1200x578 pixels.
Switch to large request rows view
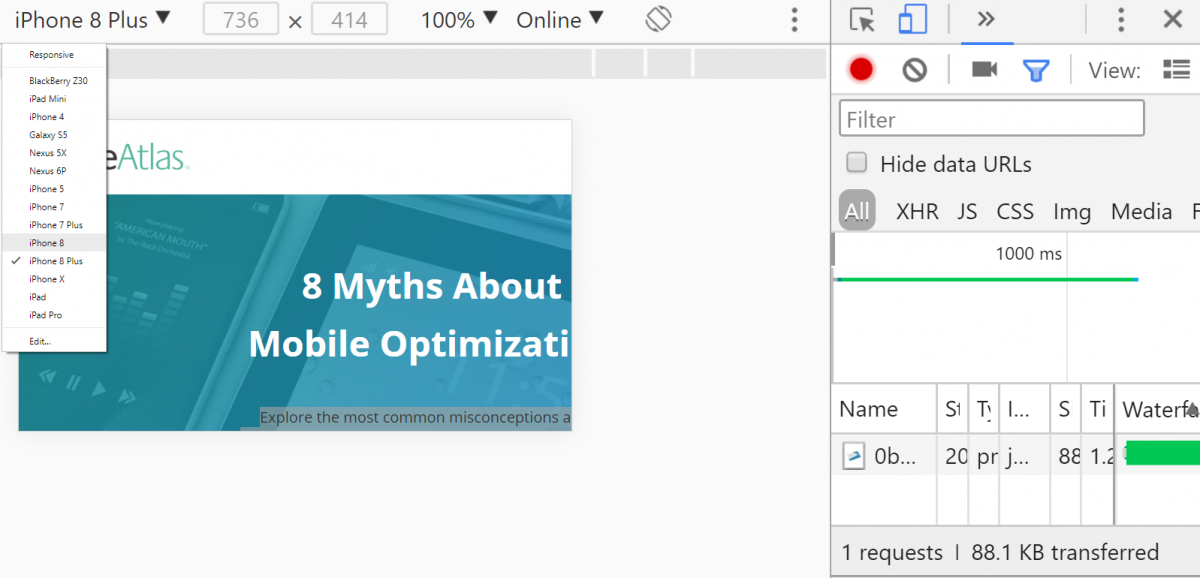coord(1176,69)
